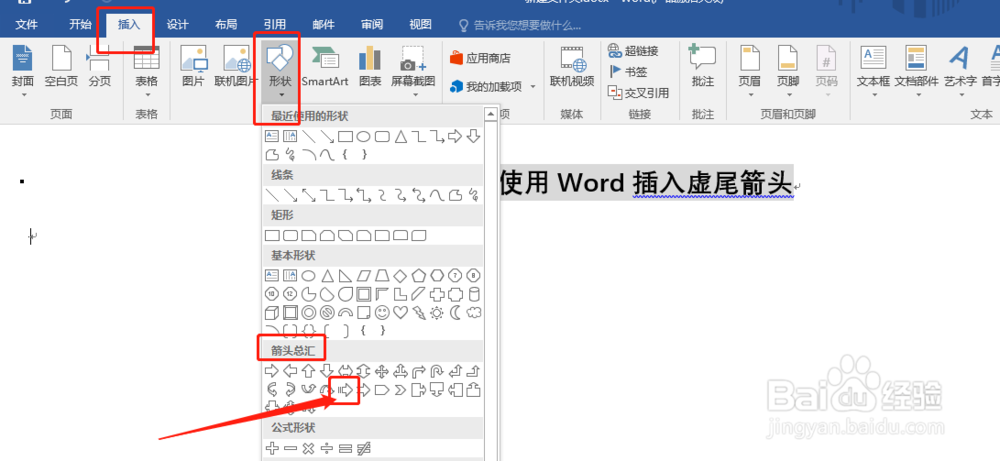Viewport: 1000px width, 461px height.
Task: Pick the chevron arrow shape
Action: coord(400,390)
